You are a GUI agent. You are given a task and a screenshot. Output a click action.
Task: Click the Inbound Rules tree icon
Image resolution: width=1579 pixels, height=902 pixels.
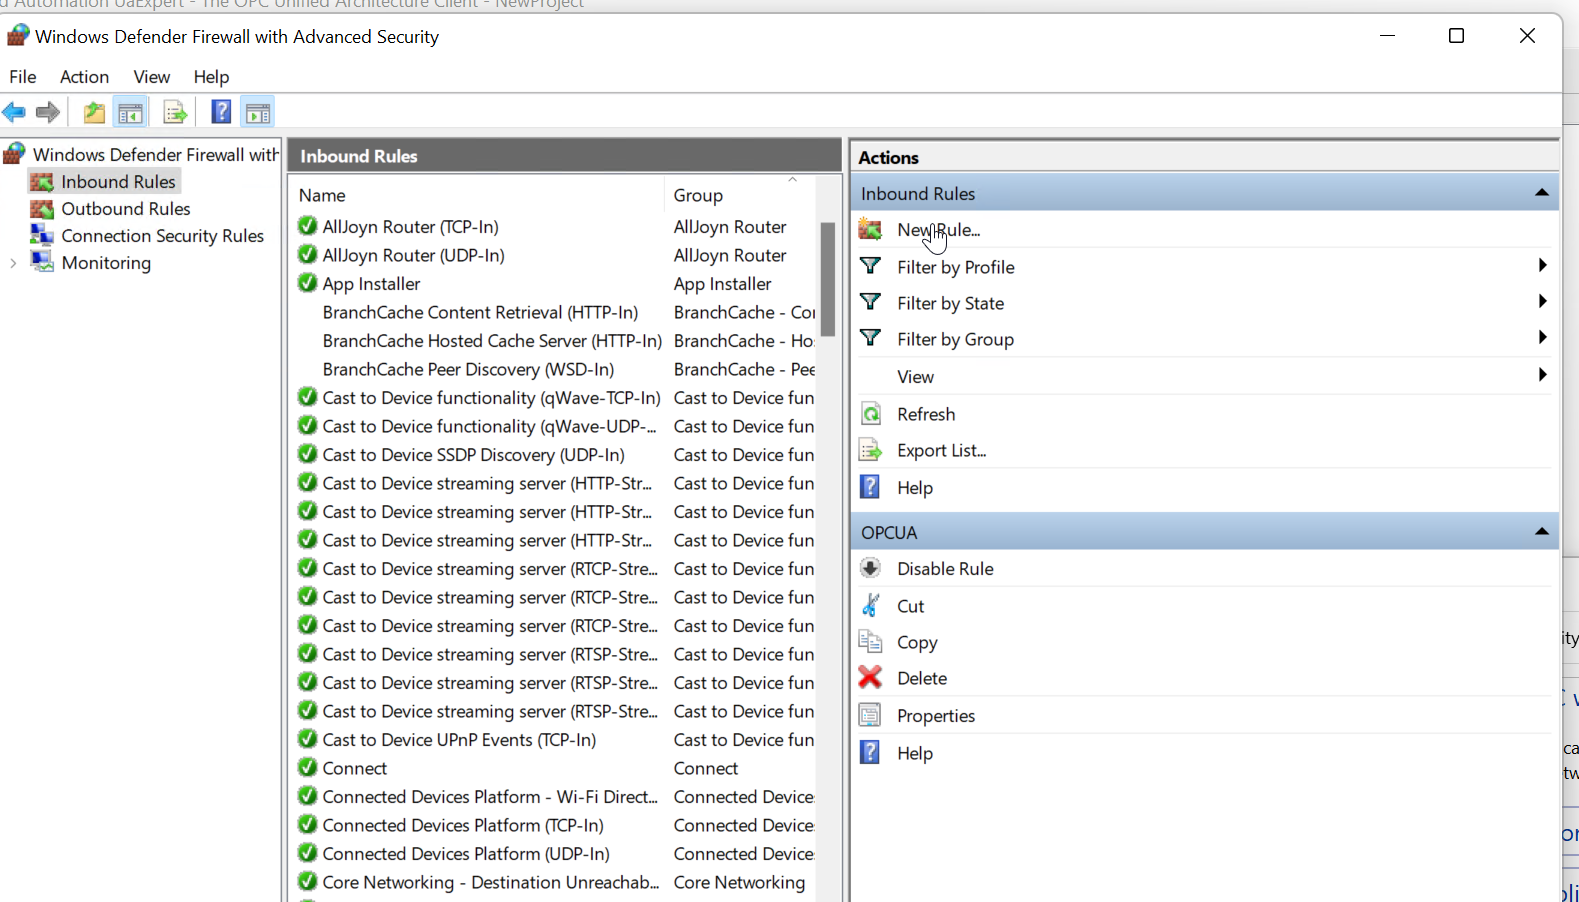[42, 182]
